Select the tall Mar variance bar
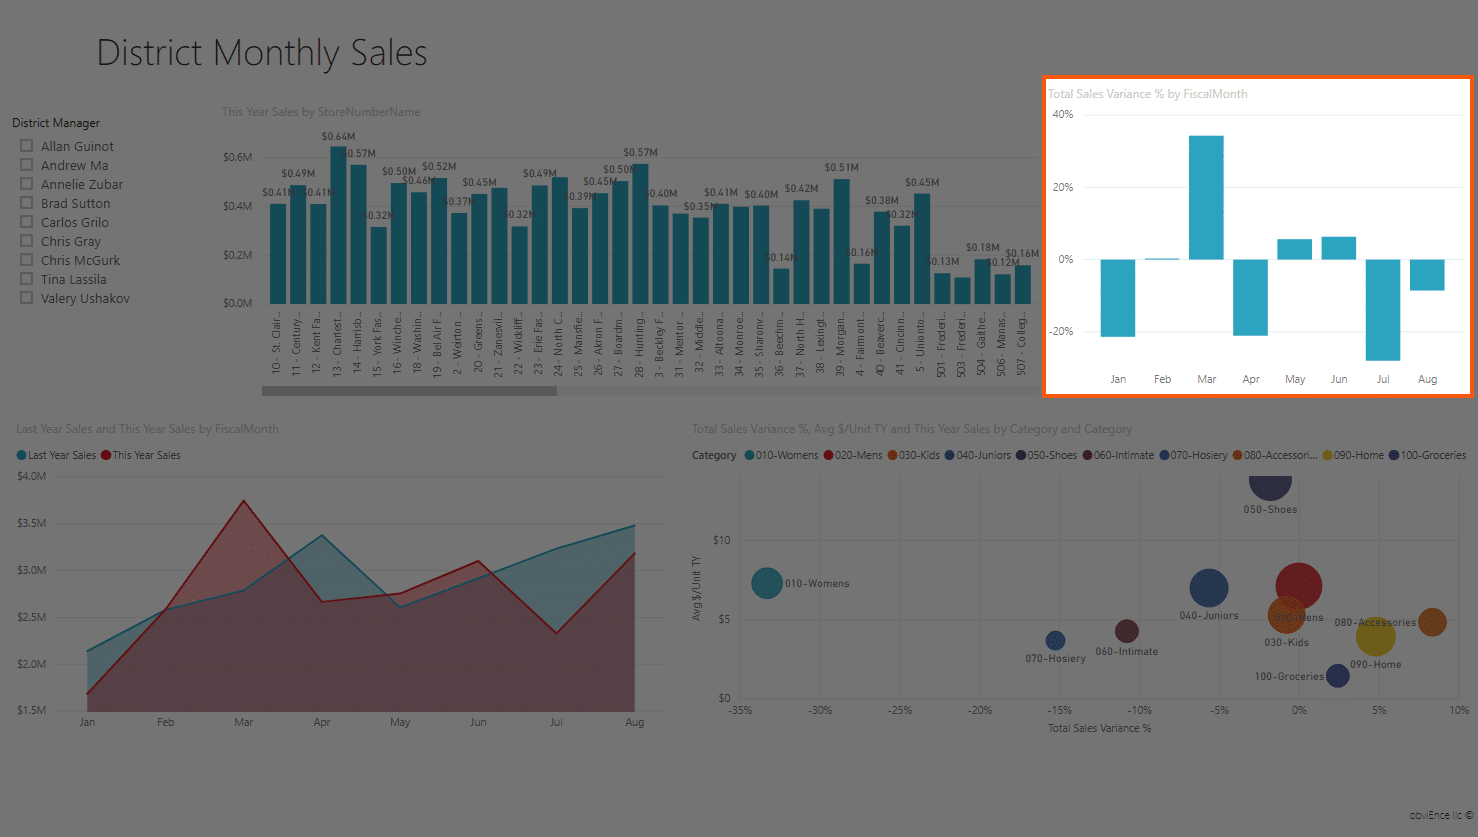This screenshot has width=1478, height=837. pyautogui.click(x=1206, y=197)
